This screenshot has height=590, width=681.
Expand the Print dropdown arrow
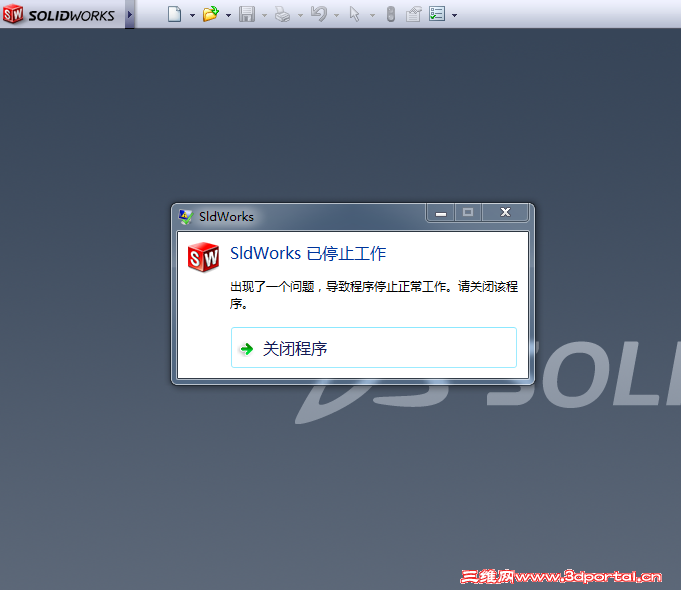click(x=301, y=15)
